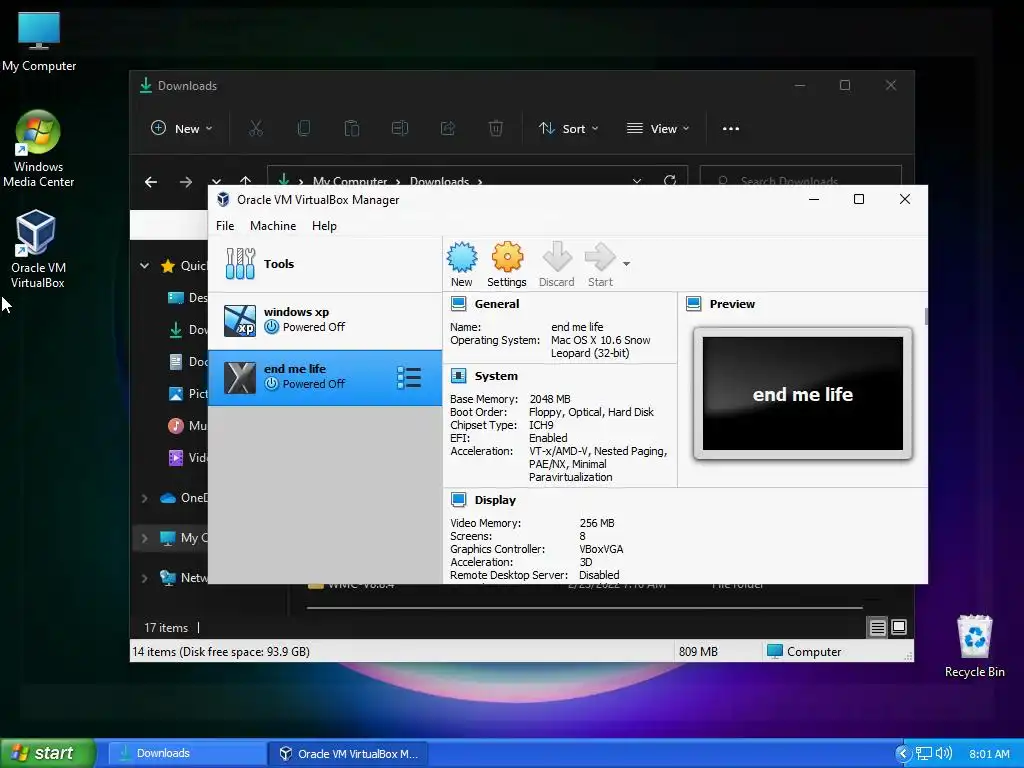
Task: Click the Refresh icon in Downloads address bar
Action: pyautogui.click(x=670, y=180)
